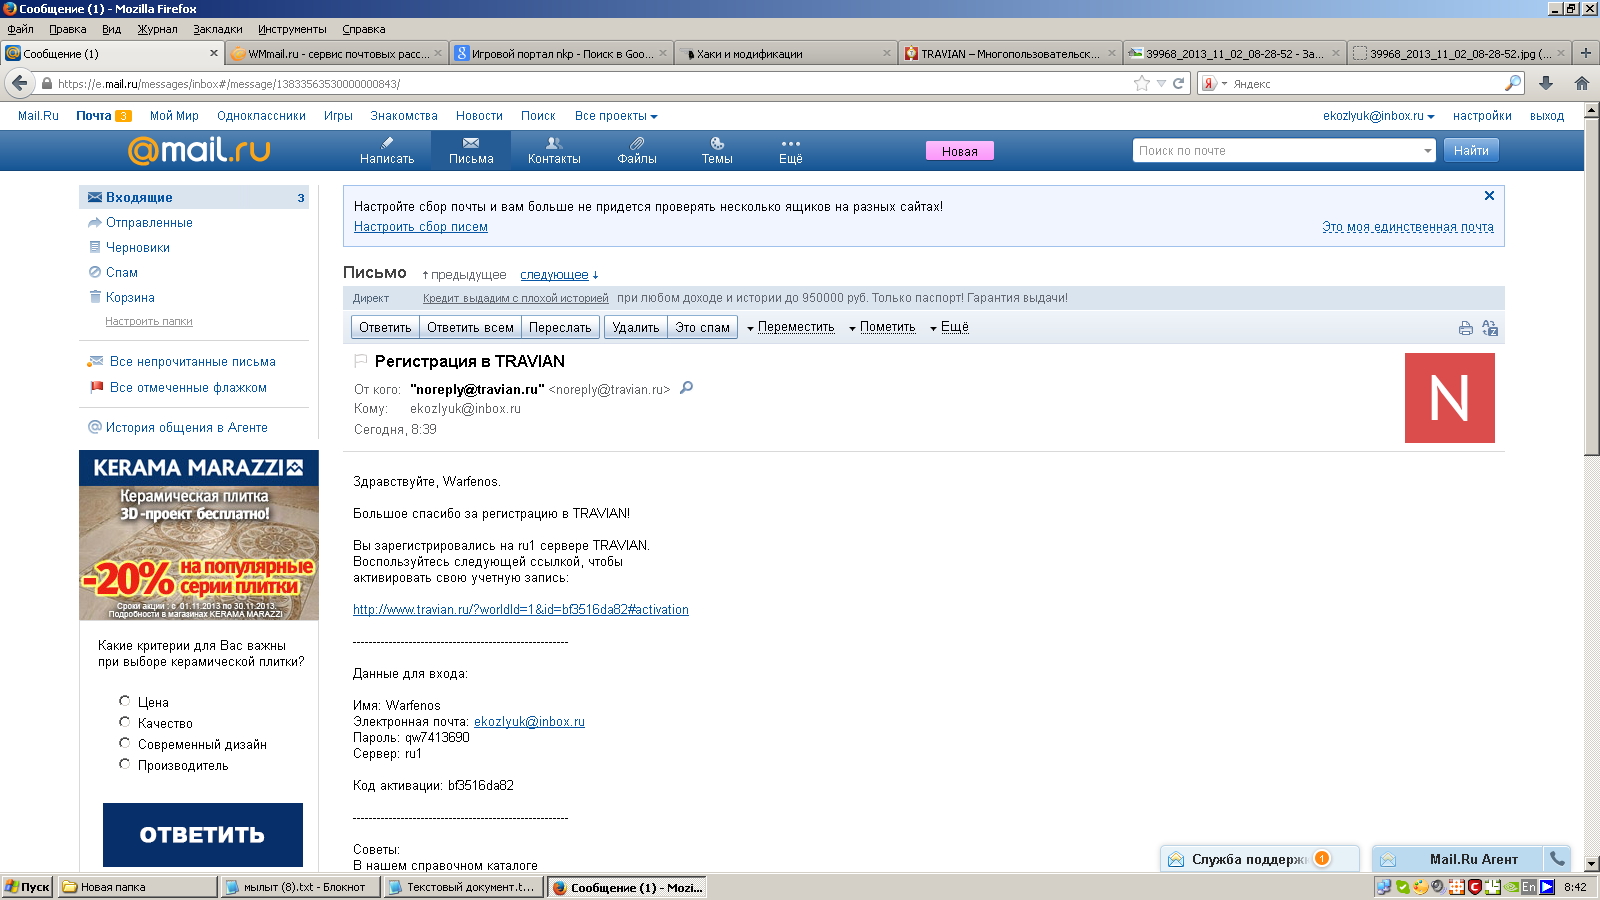Expand the Пометить dropdown
This screenshot has width=1600, height=900.
pyautogui.click(x=882, y=327)
